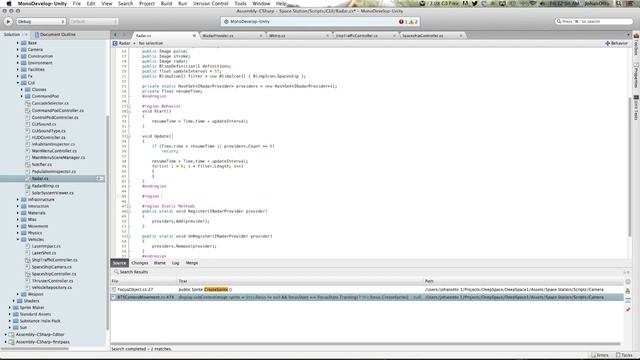The width and height of the screenshot is (640, 360).
Task: Open the Default runtime target dropdown
Action: click(x=93, y=21)
